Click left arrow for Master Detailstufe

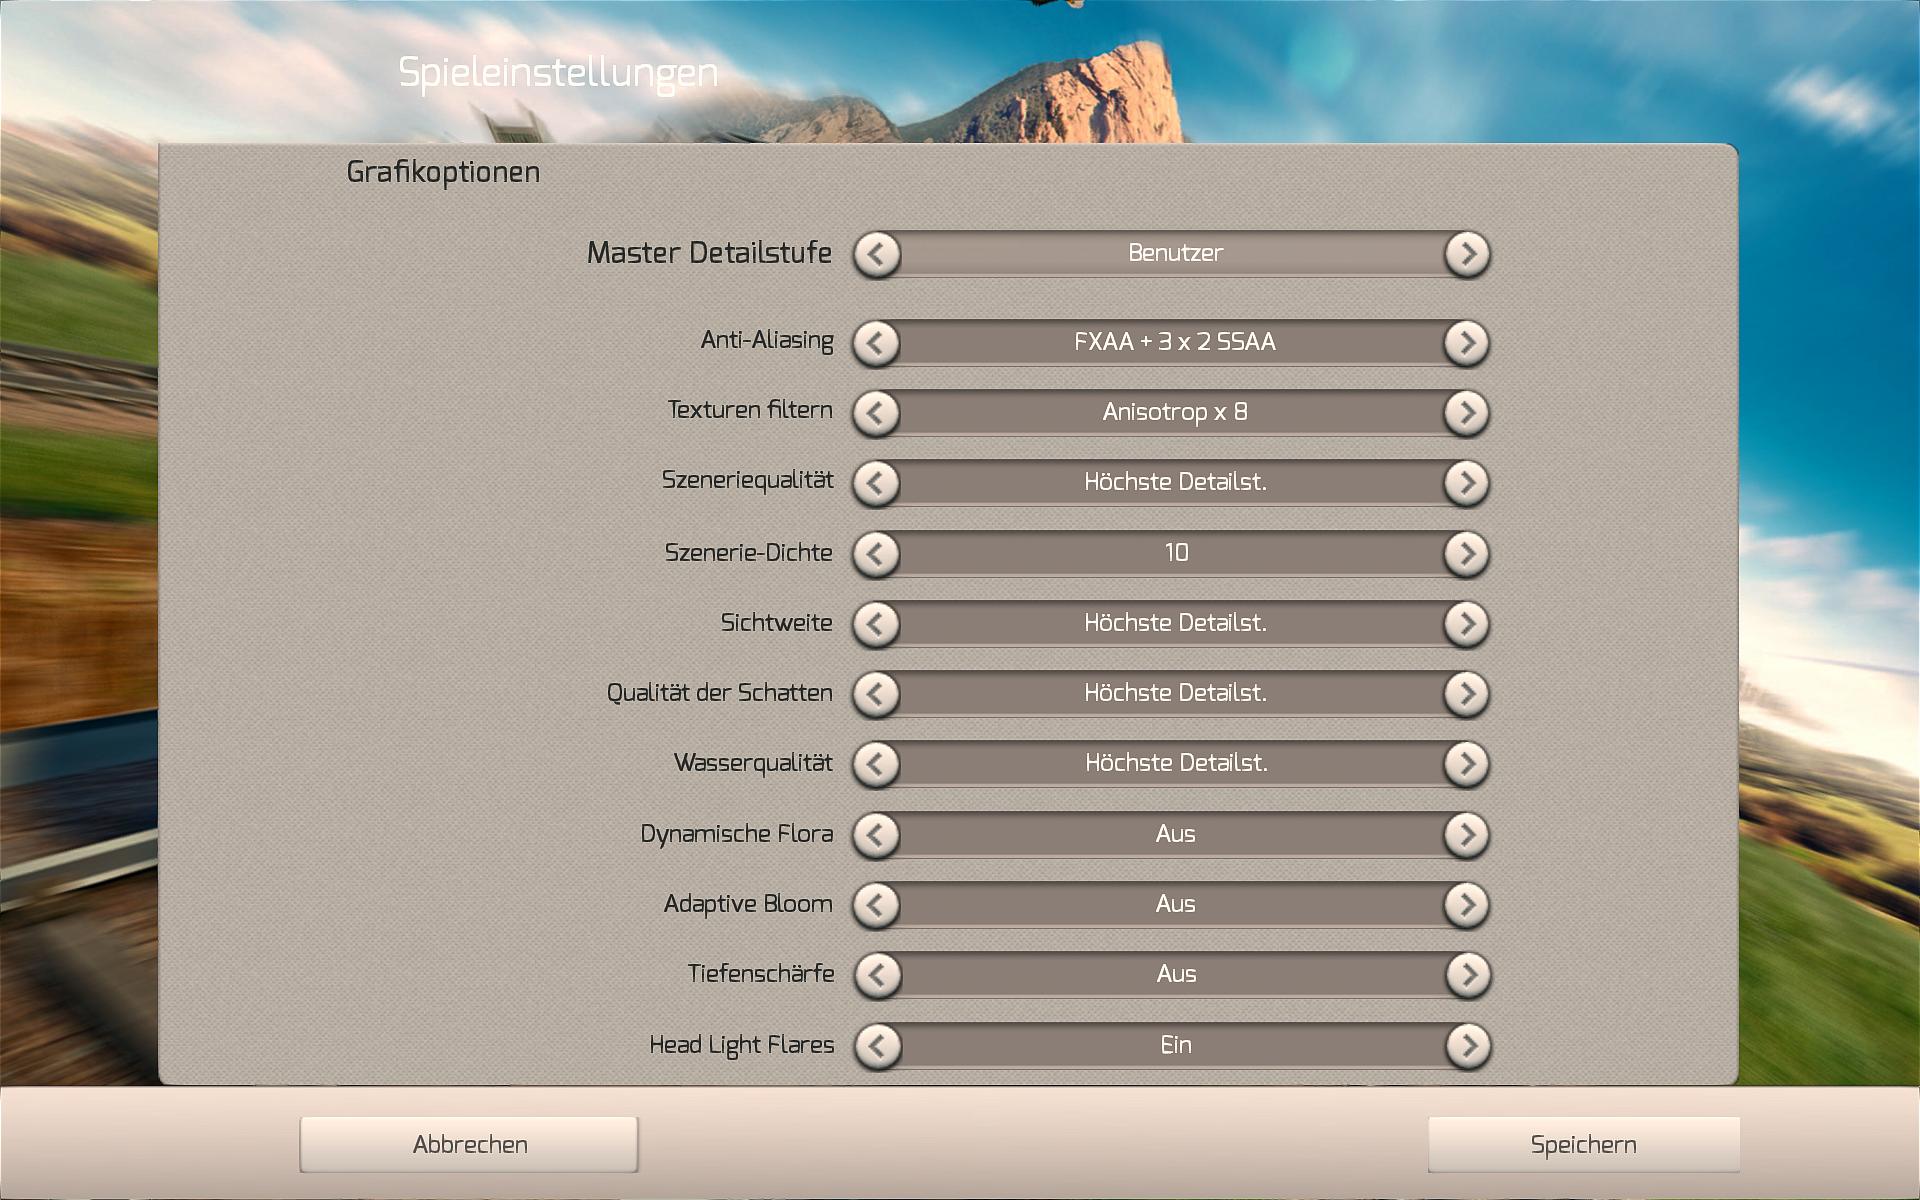(877, 254)
